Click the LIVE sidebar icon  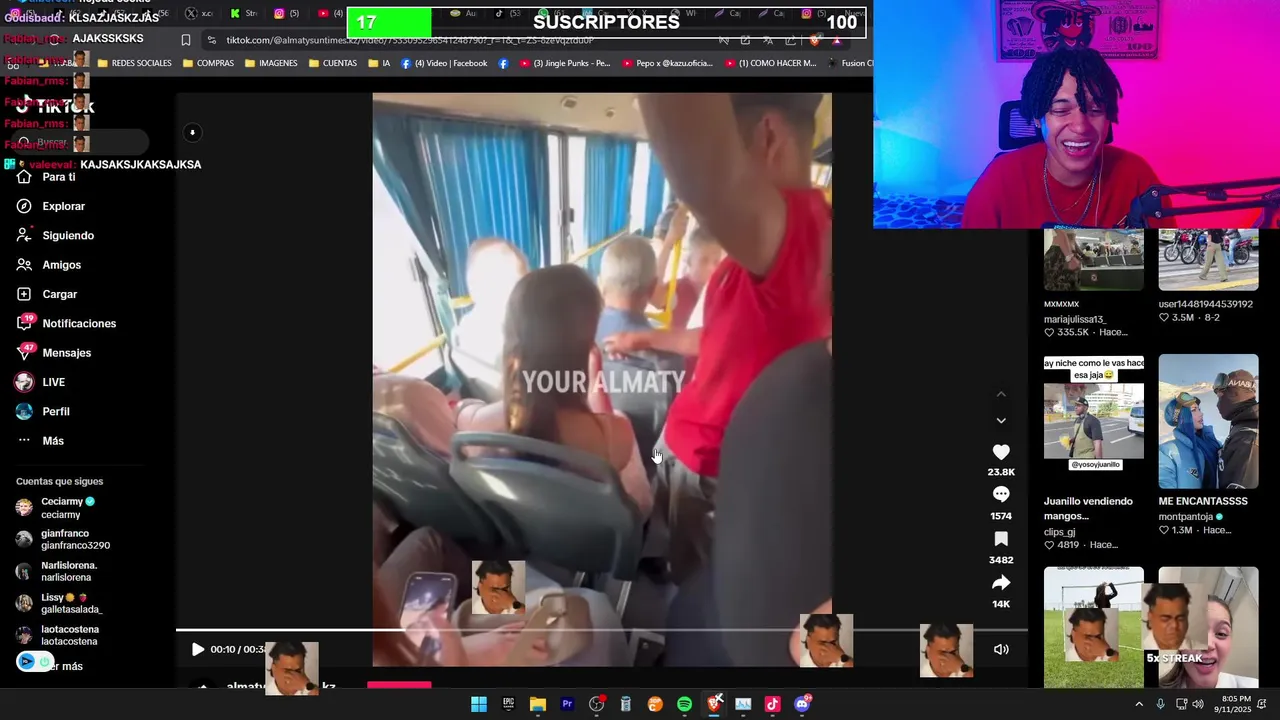click(24, 382)
